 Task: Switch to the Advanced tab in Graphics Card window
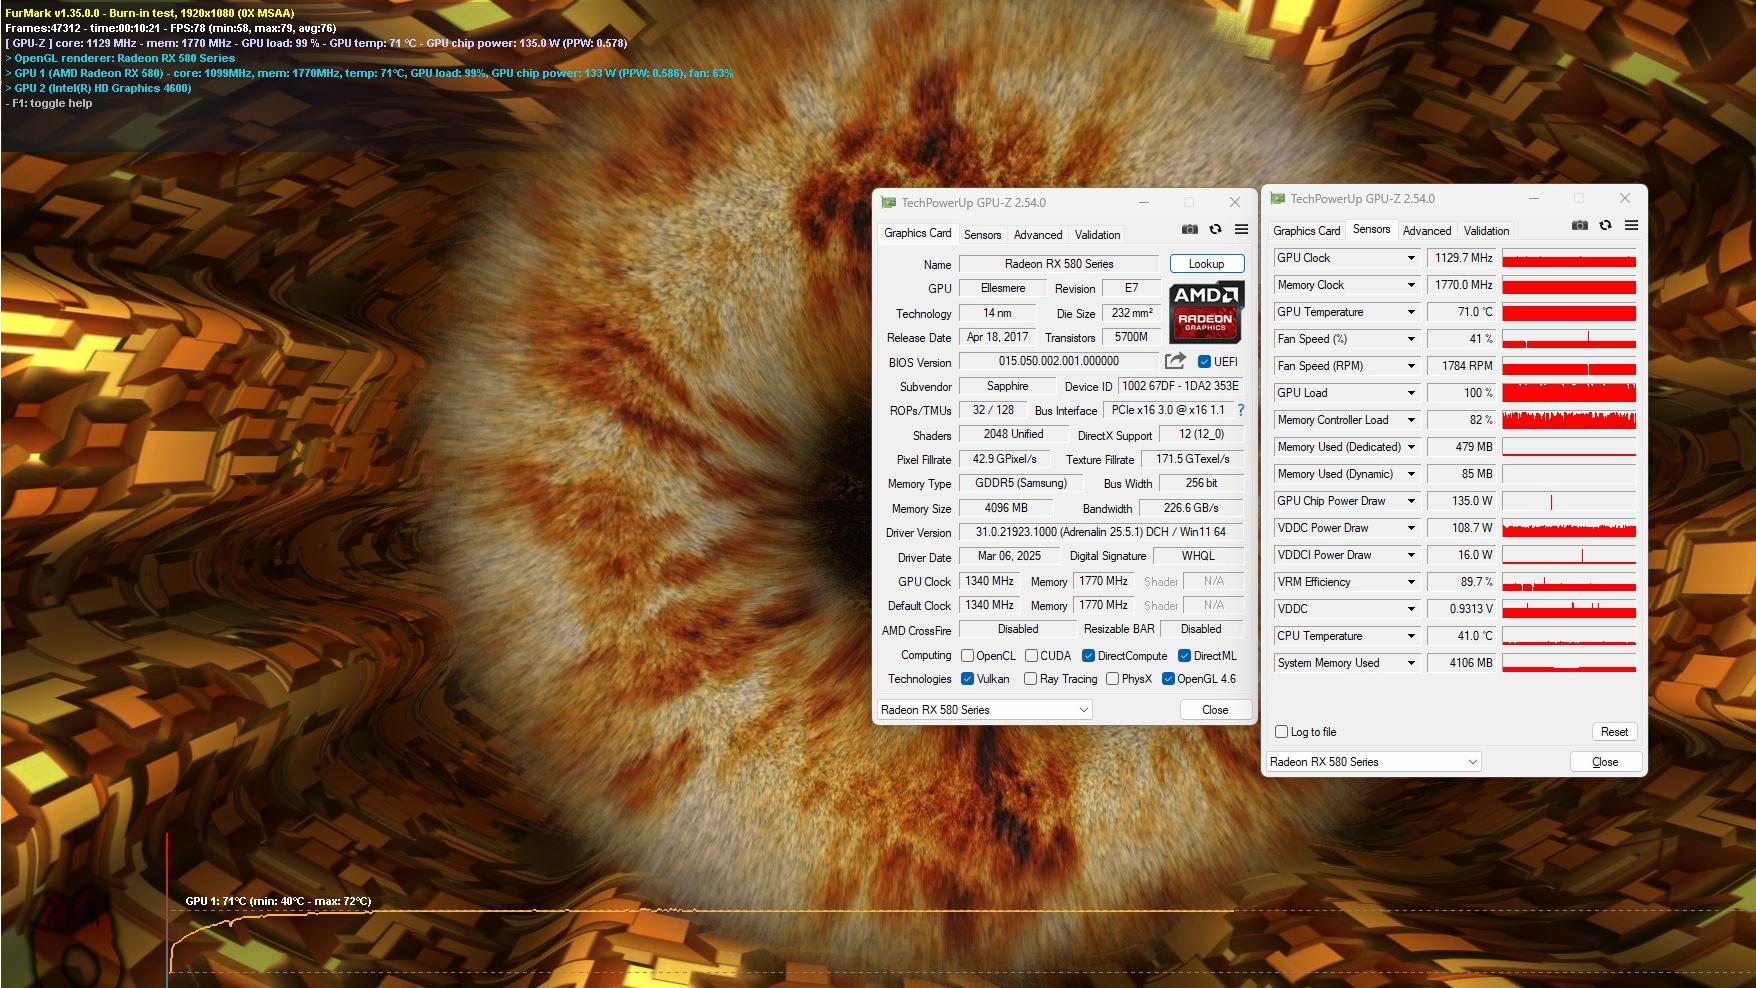1037,235
